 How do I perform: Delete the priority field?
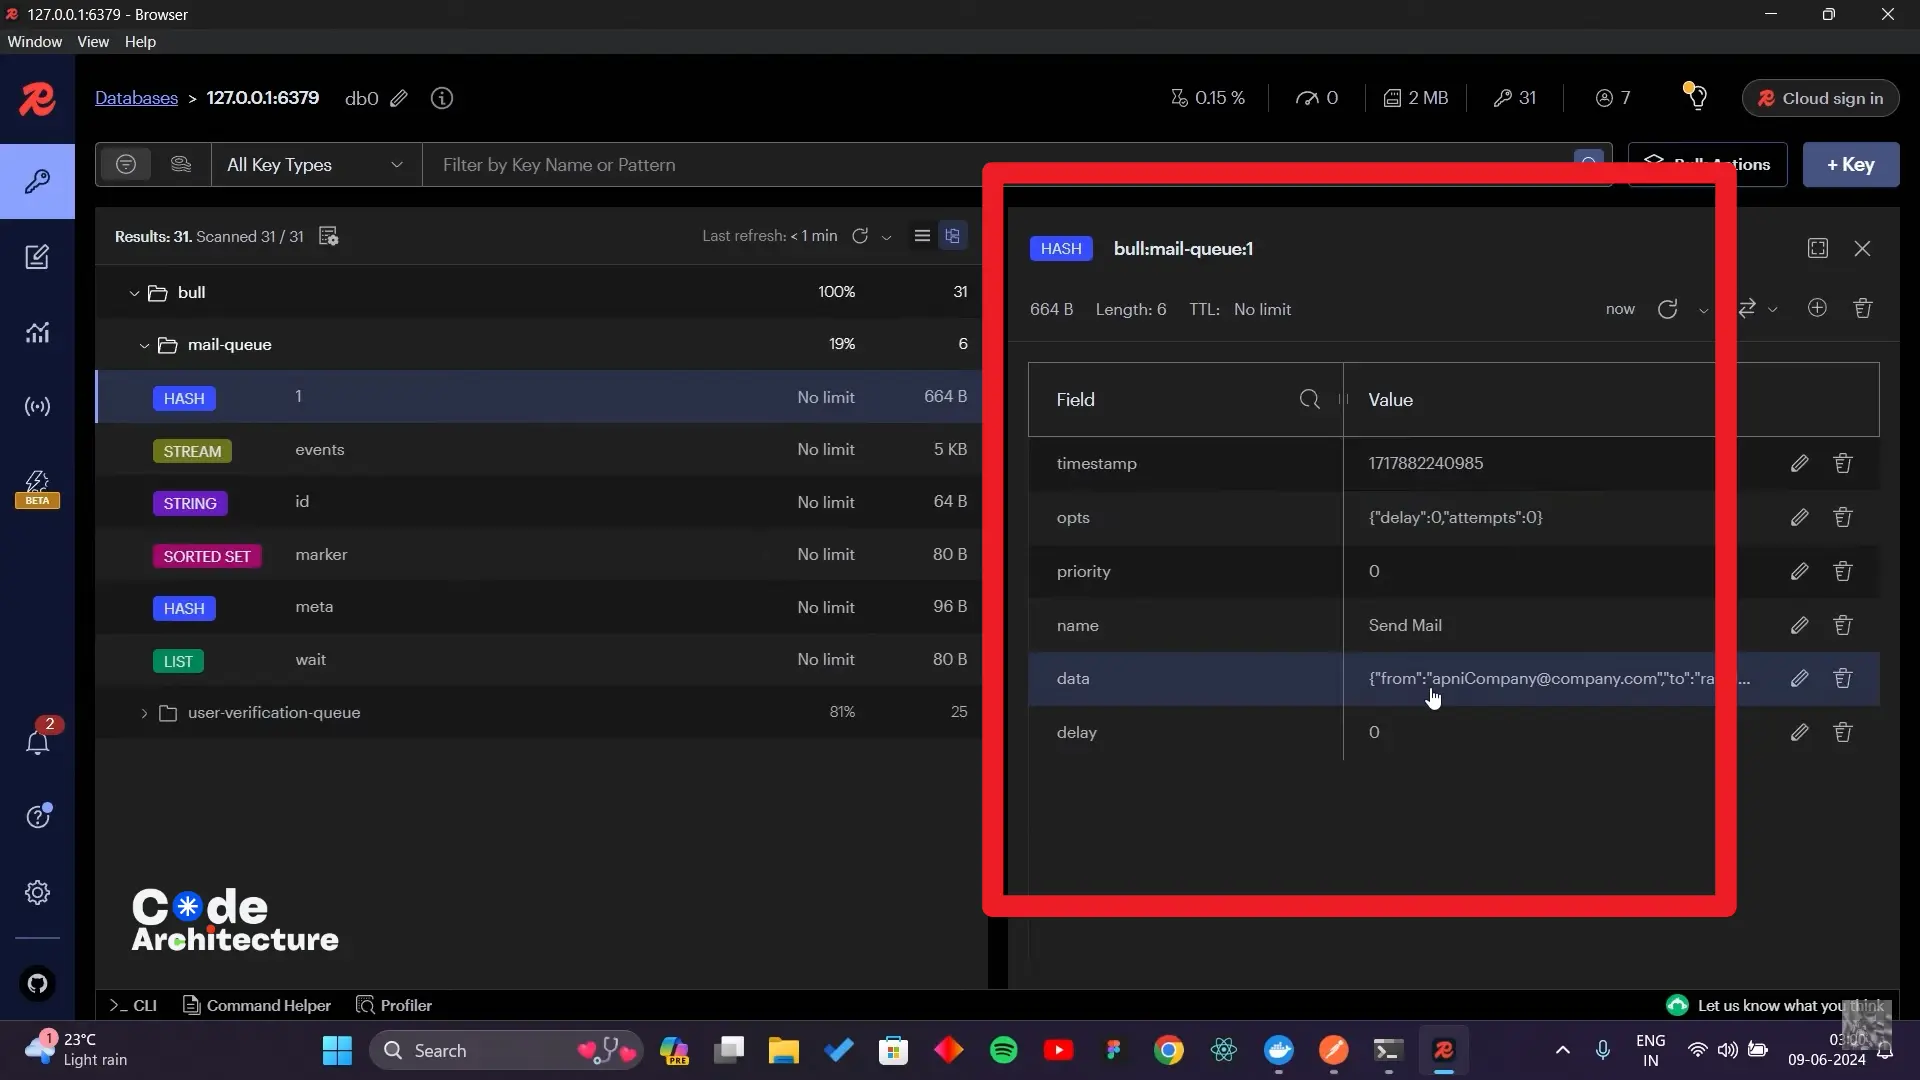pyautogui.click(x=1843, y=571)
